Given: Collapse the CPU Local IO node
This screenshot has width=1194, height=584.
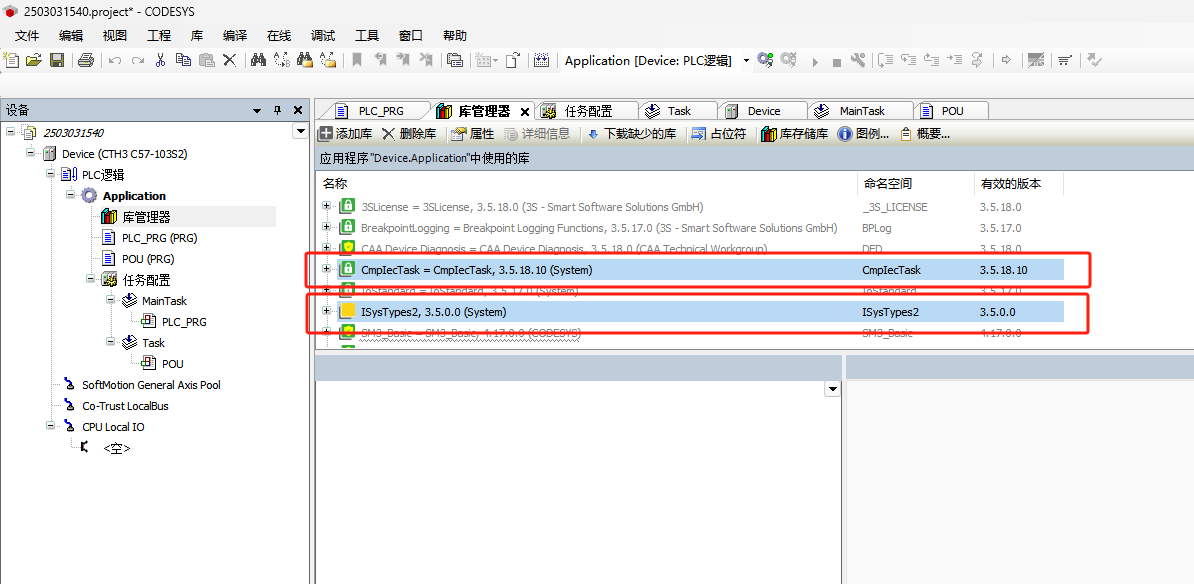Looking at the screenshot, I should tap(50, 426).
